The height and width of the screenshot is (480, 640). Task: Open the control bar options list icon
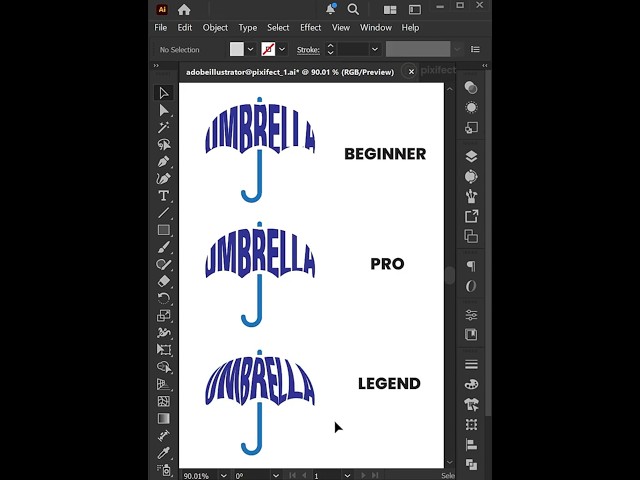[475, 49]
